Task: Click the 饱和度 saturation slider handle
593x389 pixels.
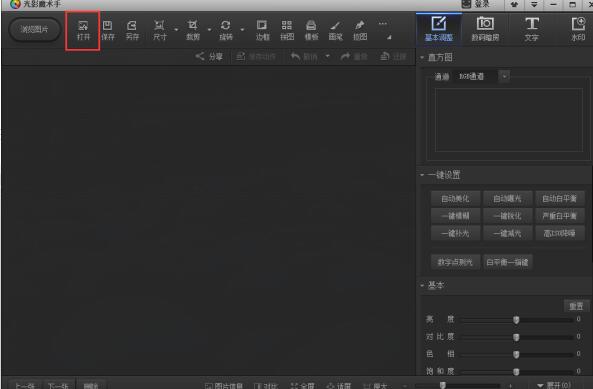Action: (516, 372)
